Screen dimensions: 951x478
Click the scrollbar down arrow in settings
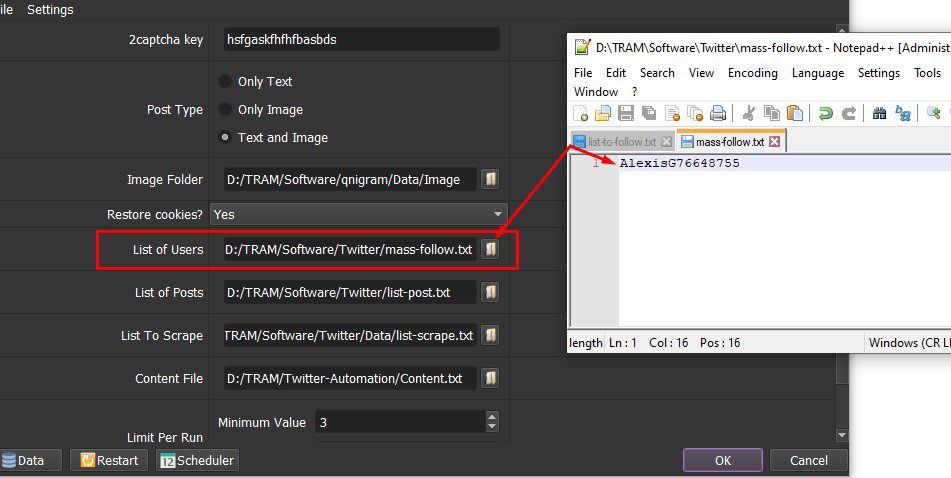842,435
